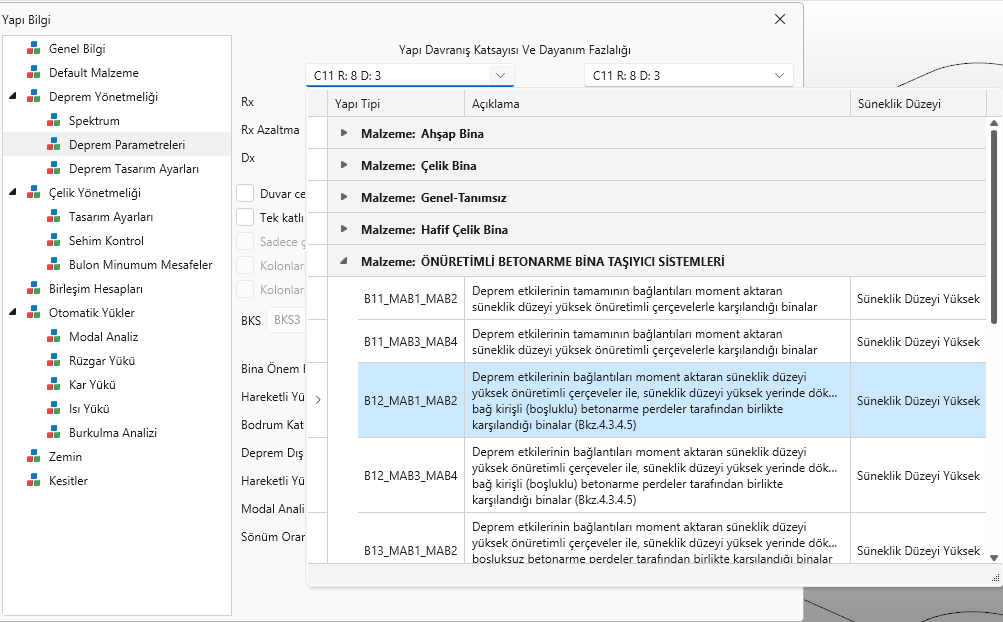
Task: Click the Rüzgar Yükü icon
Action: [54, 361]
